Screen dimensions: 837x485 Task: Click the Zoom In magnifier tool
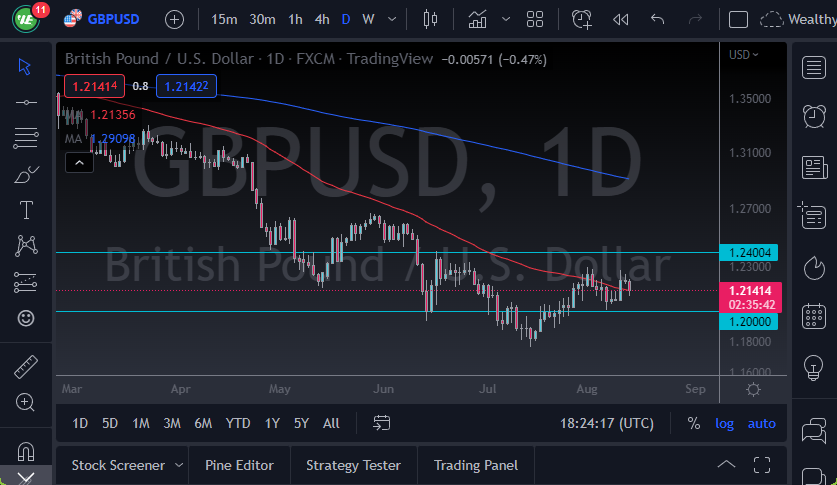click(x=26, y=402)
